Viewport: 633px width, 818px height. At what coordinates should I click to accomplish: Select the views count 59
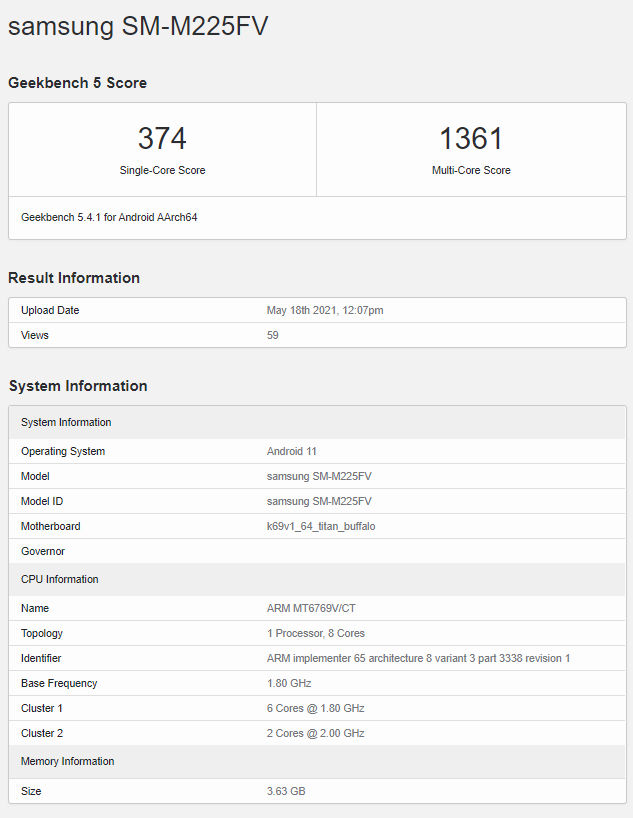272,335
